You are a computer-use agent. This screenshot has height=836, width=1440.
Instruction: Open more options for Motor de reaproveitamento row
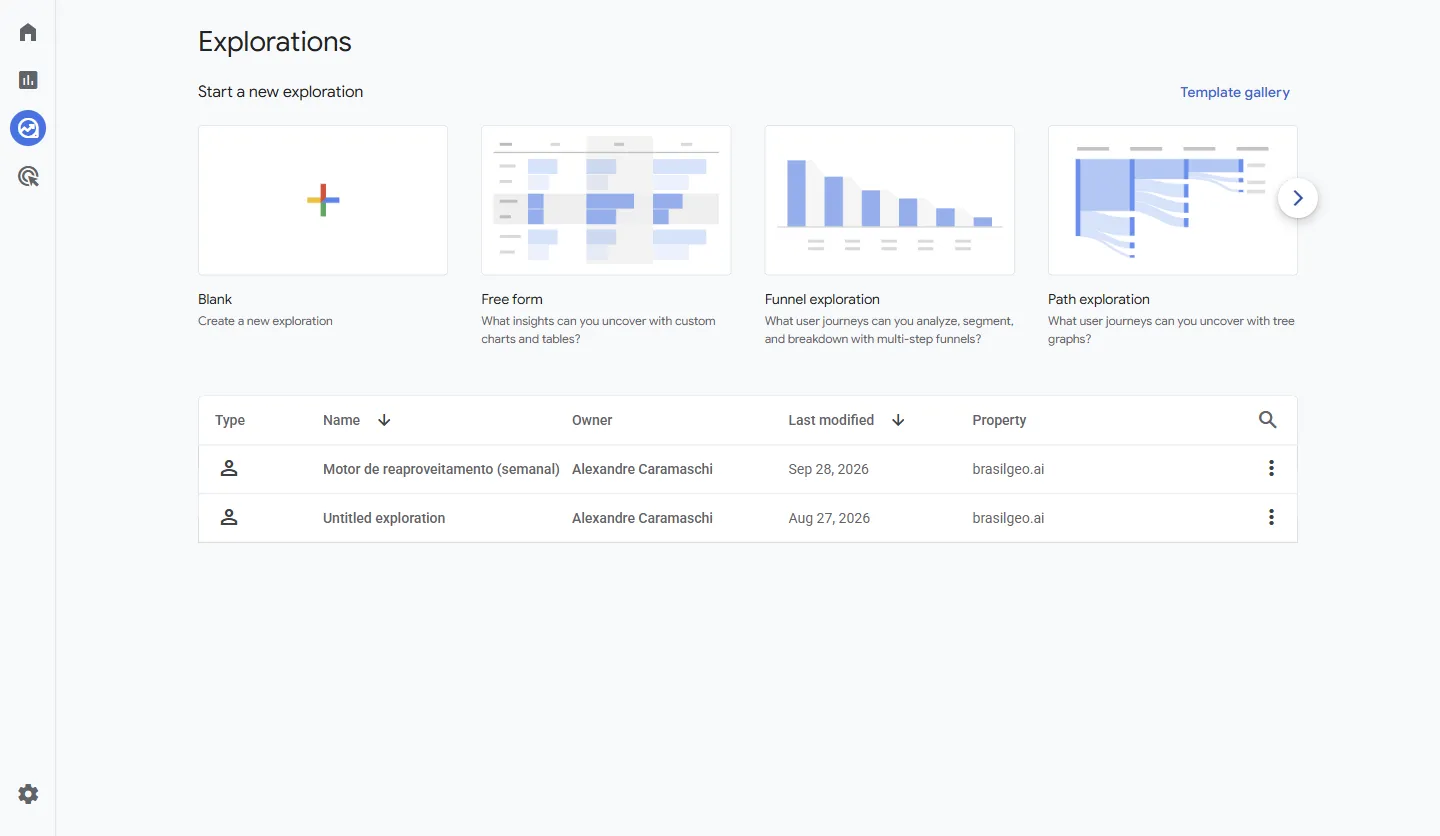click(x=1271, y=468)
